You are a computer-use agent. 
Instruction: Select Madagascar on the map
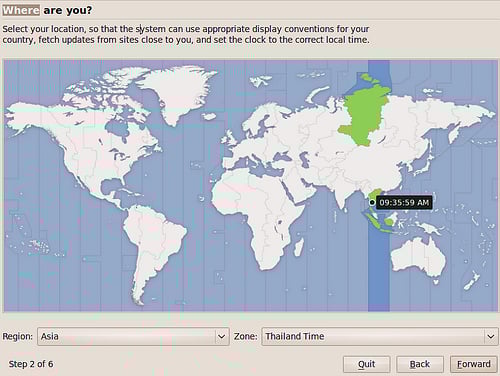click(299, 248)
